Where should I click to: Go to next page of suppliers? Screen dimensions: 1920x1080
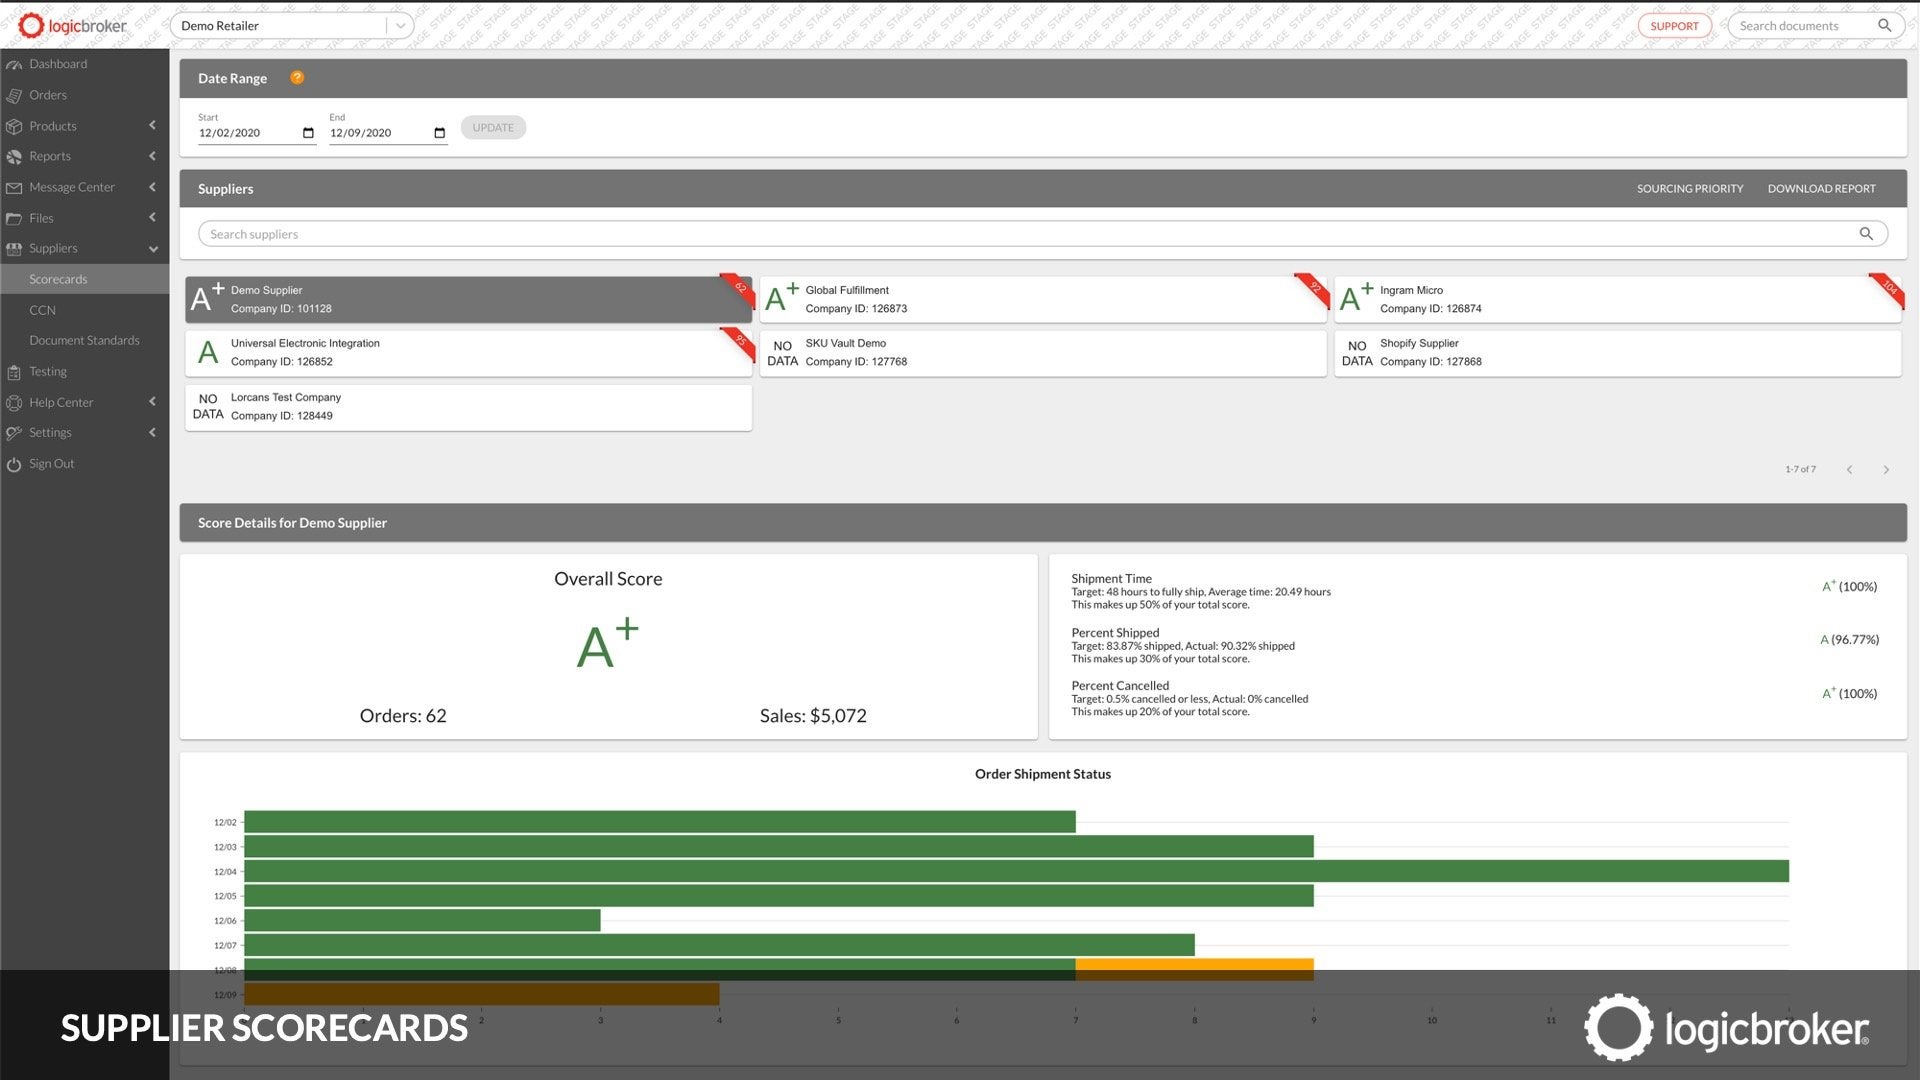click(x=1886, y=470)
